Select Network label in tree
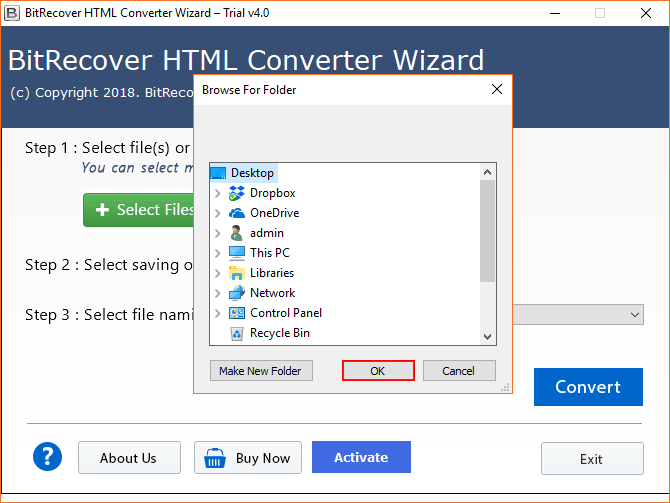 [x=273, y=293]
